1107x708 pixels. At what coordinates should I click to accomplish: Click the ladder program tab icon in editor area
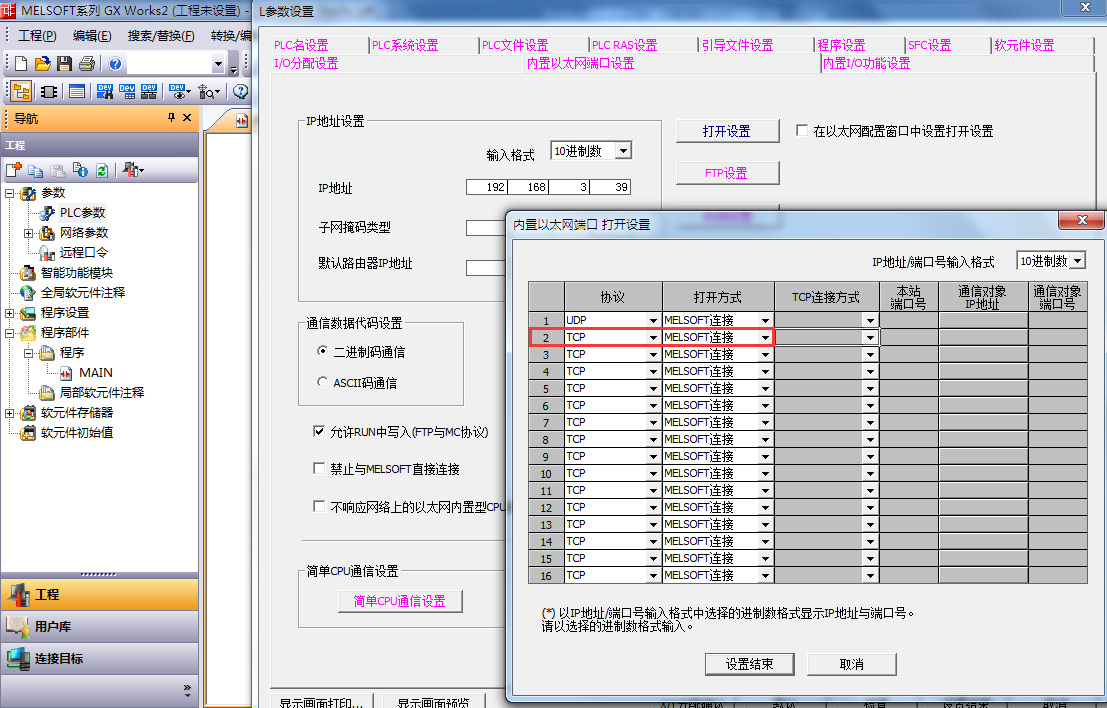click(242, 121)
